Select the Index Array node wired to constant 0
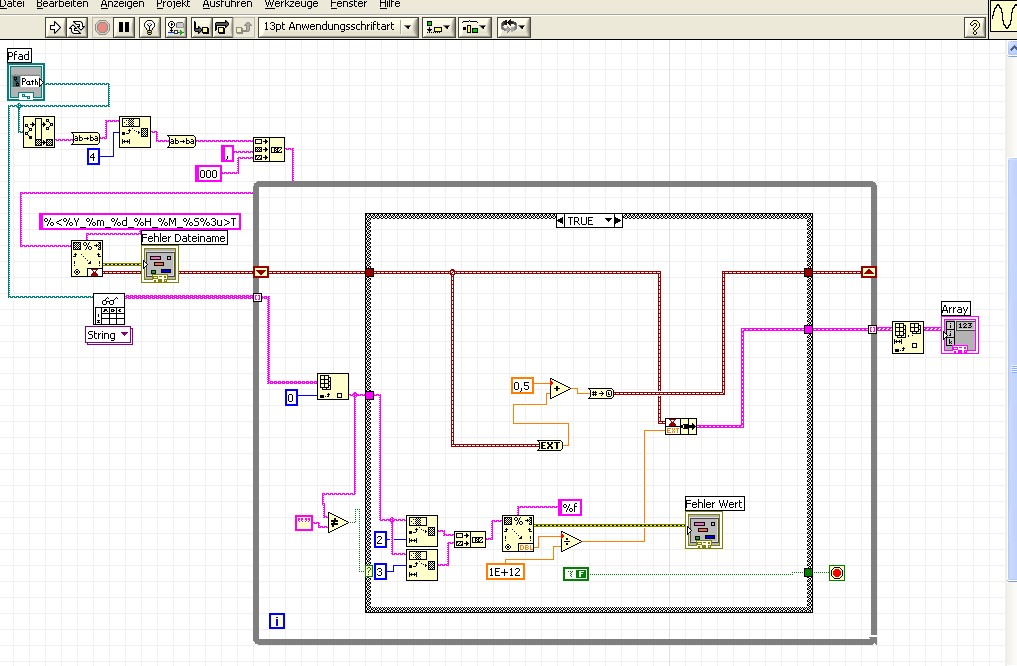 (333, 387)
